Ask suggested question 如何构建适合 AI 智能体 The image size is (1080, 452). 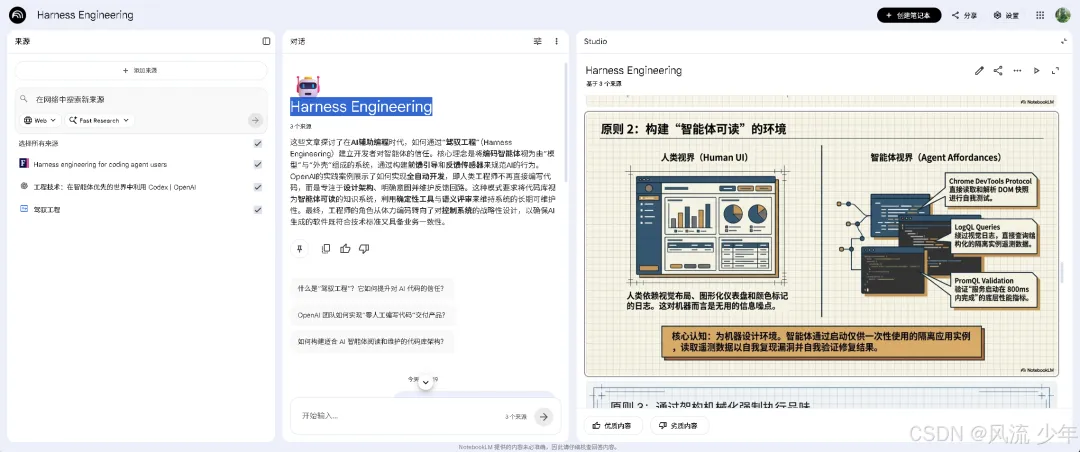[375, 341]
